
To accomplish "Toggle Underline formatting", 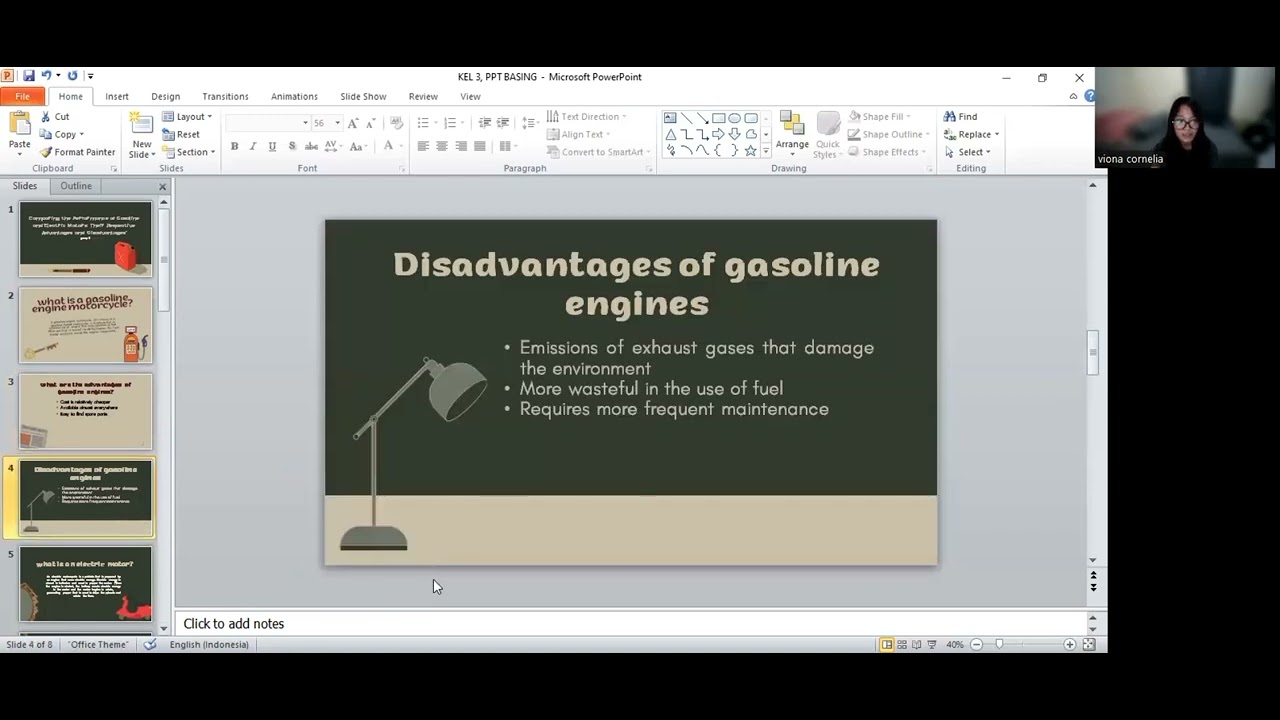I will (x=271, y=147).
